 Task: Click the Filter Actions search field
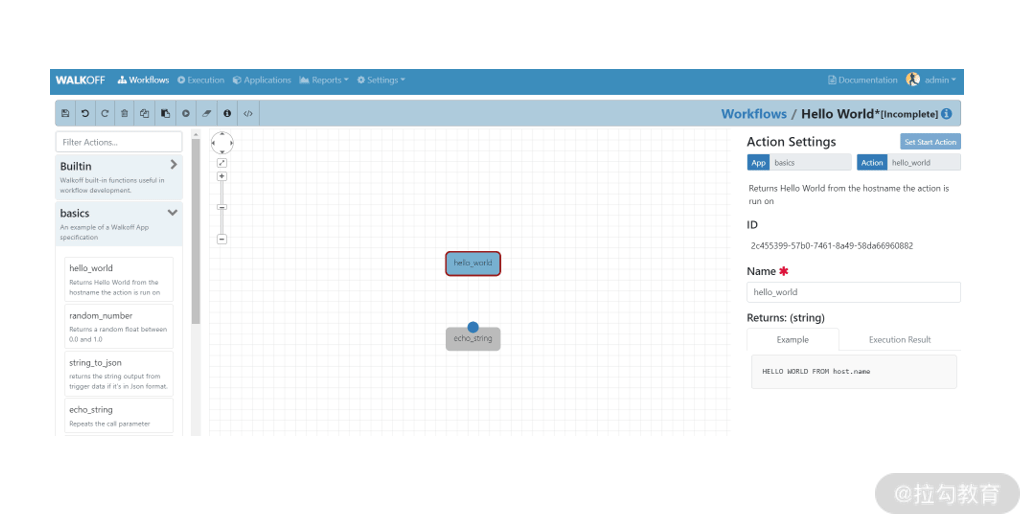(x=119, y=142)
